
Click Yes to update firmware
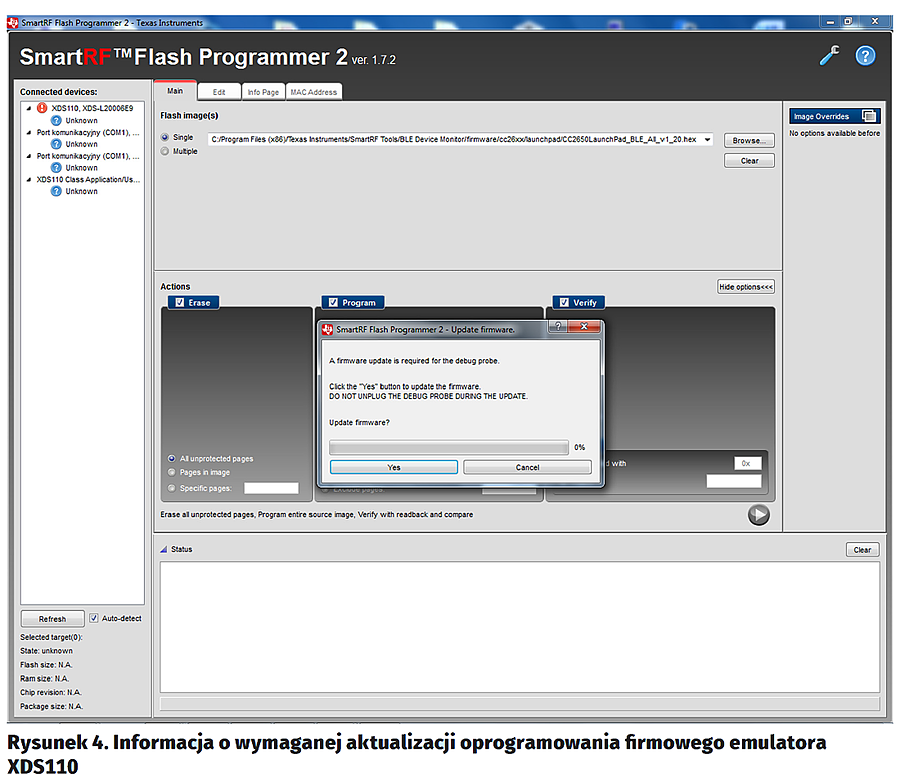(394, 467)
